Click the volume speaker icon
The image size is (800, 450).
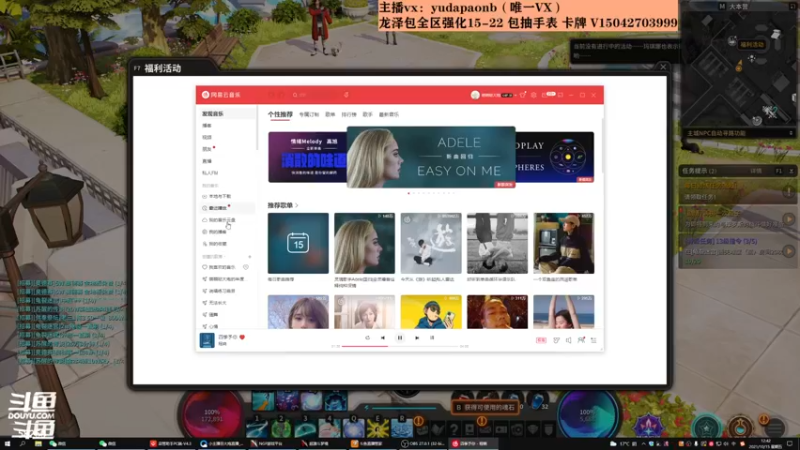click(568, 340)
